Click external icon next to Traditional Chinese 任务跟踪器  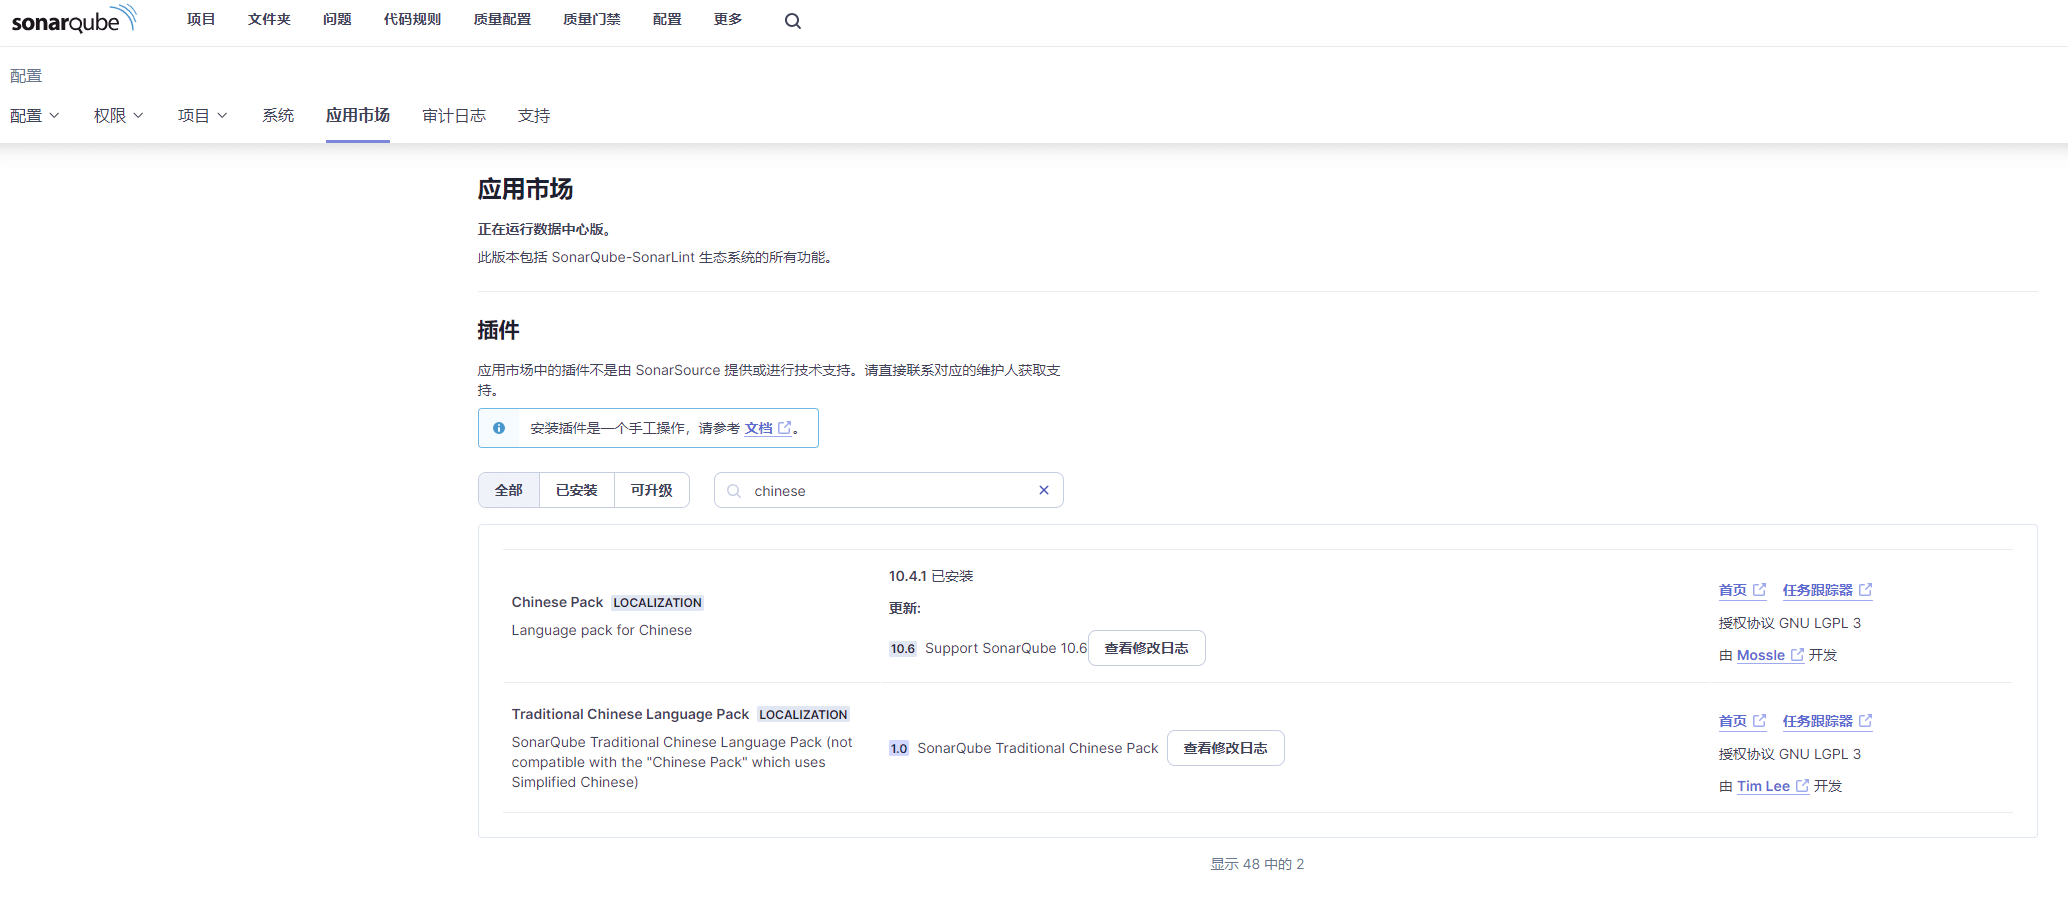pyautogui.click(x=1865, y=721)
